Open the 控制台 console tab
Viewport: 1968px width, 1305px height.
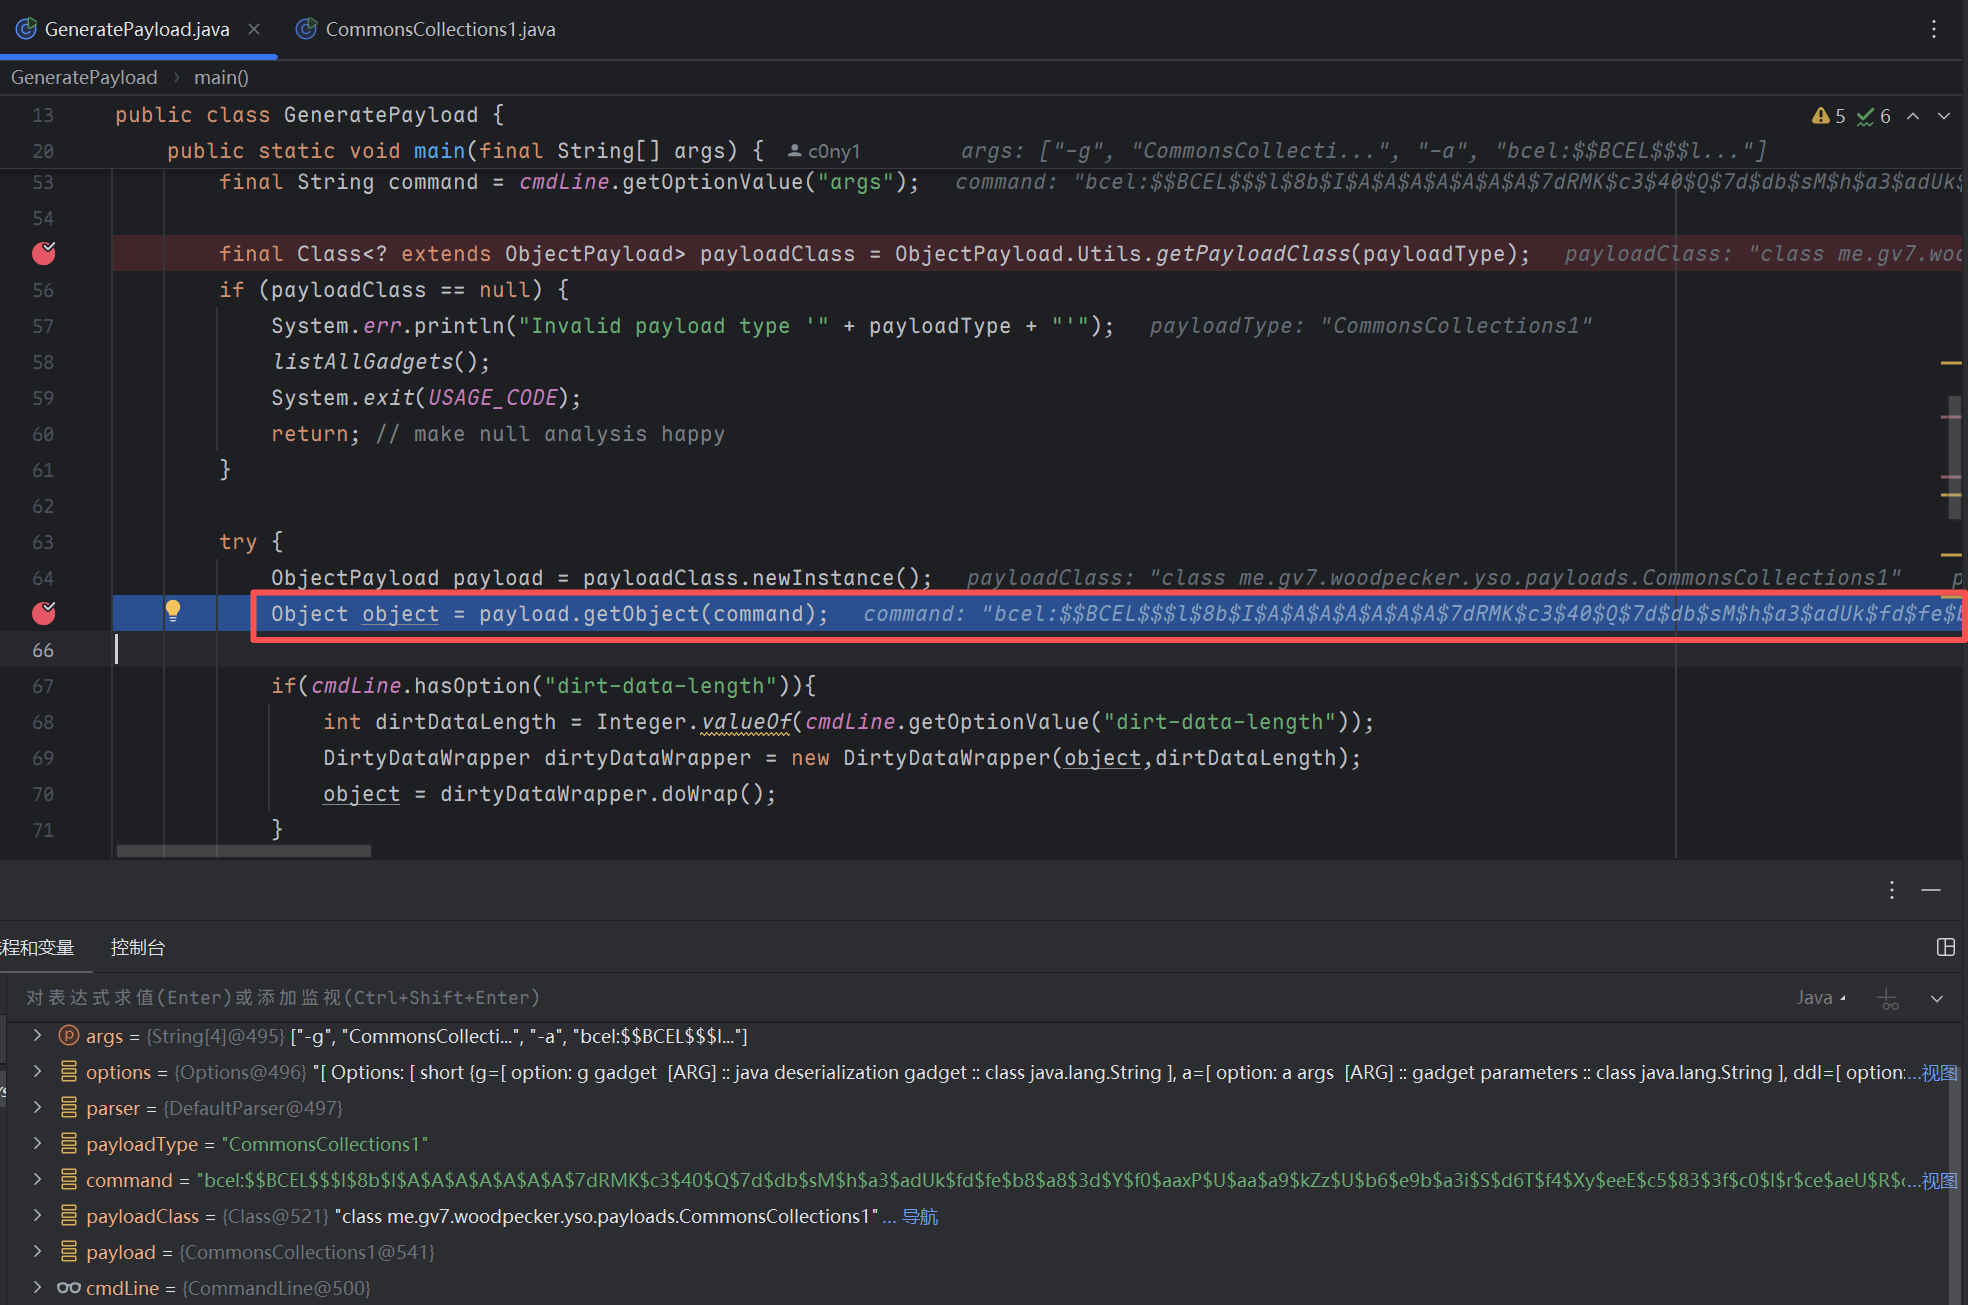tap(138, 947)
